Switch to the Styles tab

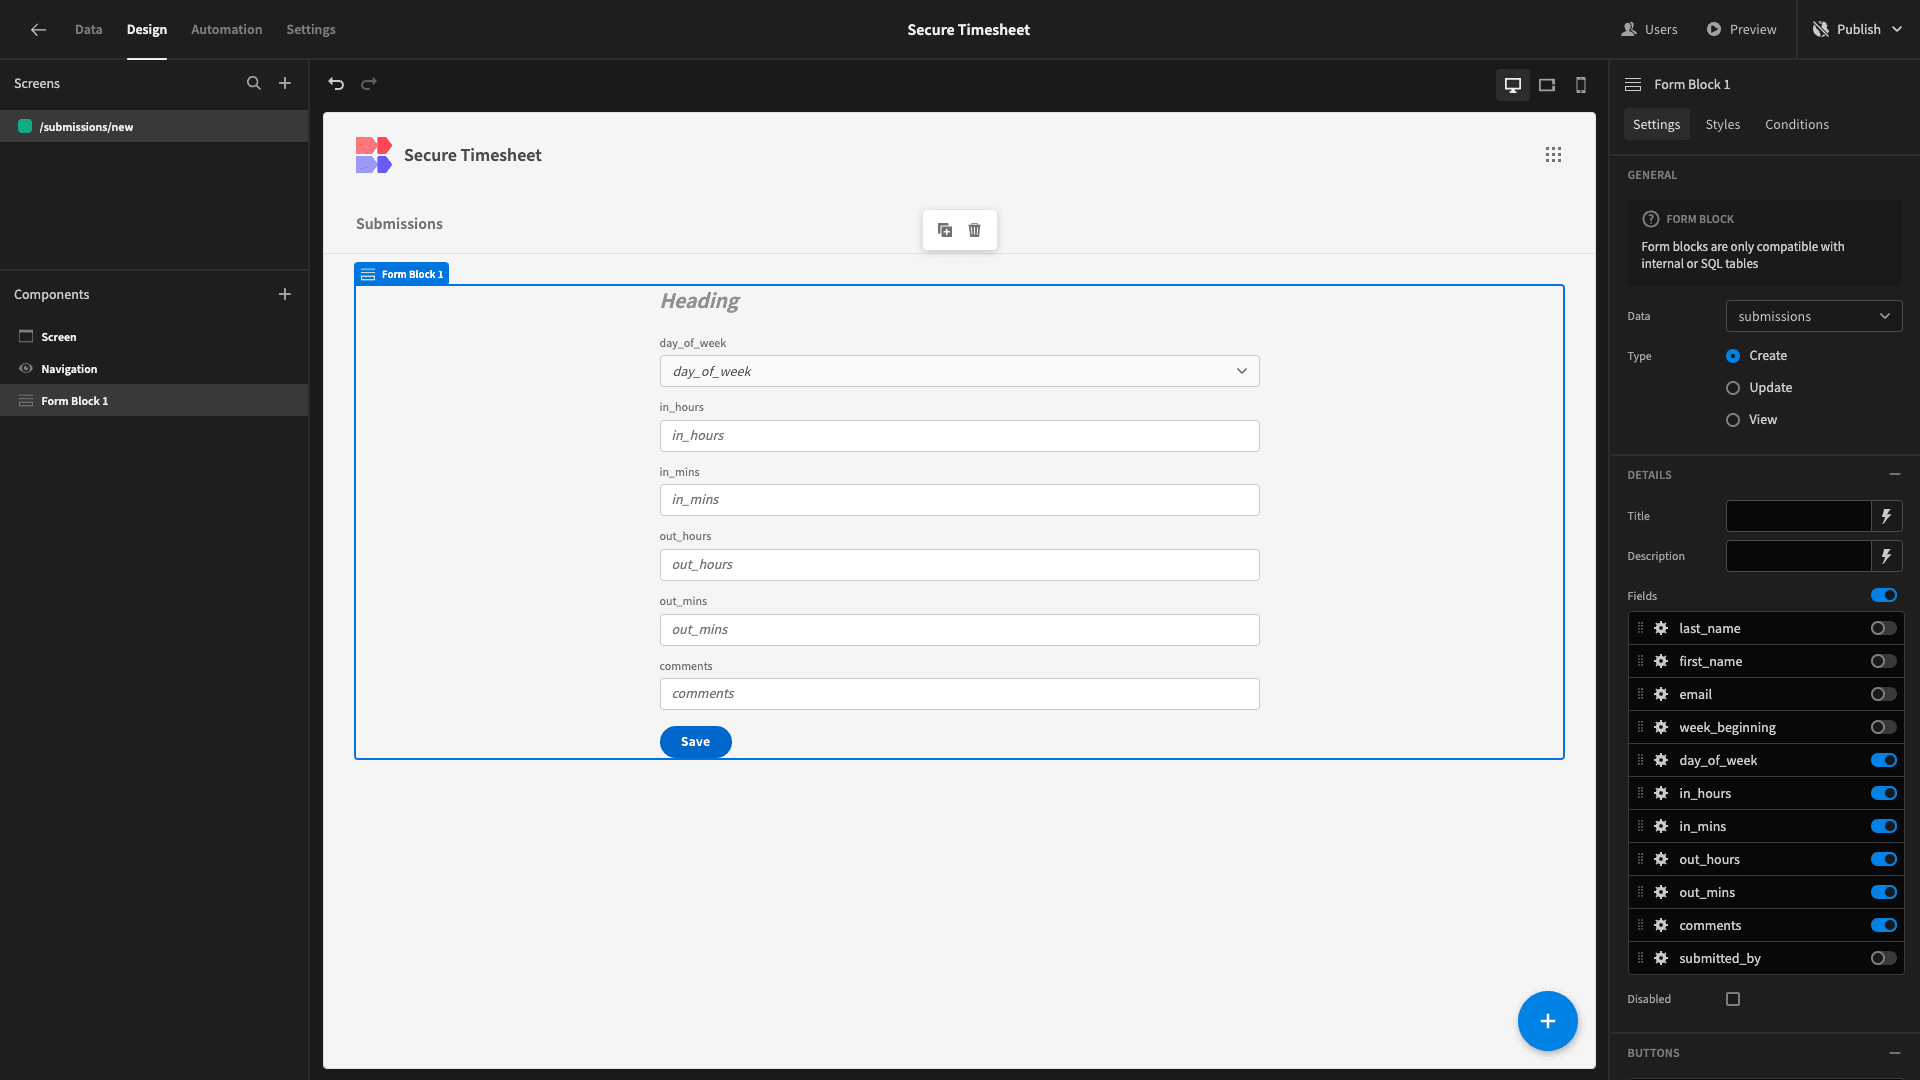pos(1722,124)
